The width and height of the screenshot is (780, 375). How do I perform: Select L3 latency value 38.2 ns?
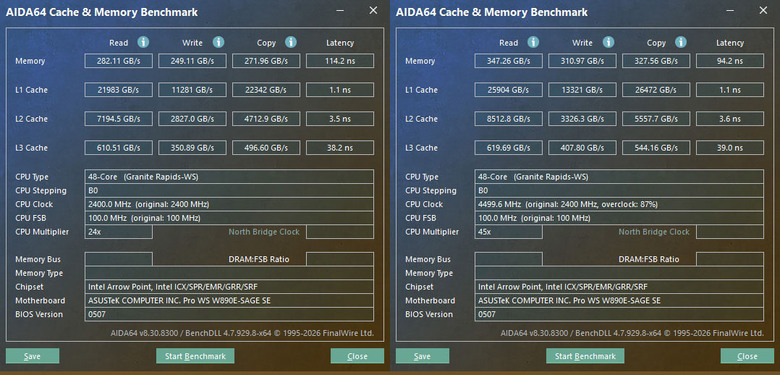[x=340, y=148]
